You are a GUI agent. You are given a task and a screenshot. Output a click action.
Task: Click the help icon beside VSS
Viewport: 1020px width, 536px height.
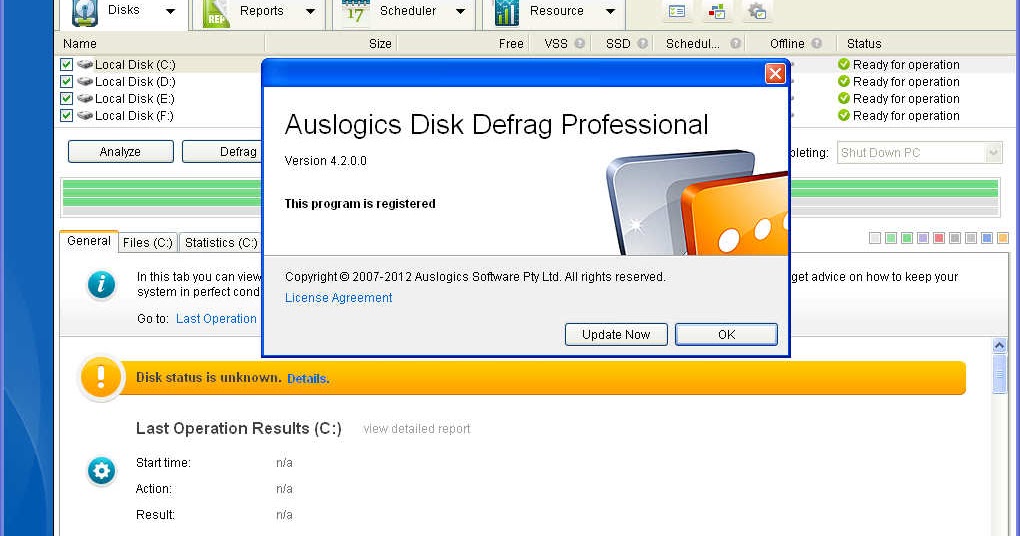tap(579, 44)
